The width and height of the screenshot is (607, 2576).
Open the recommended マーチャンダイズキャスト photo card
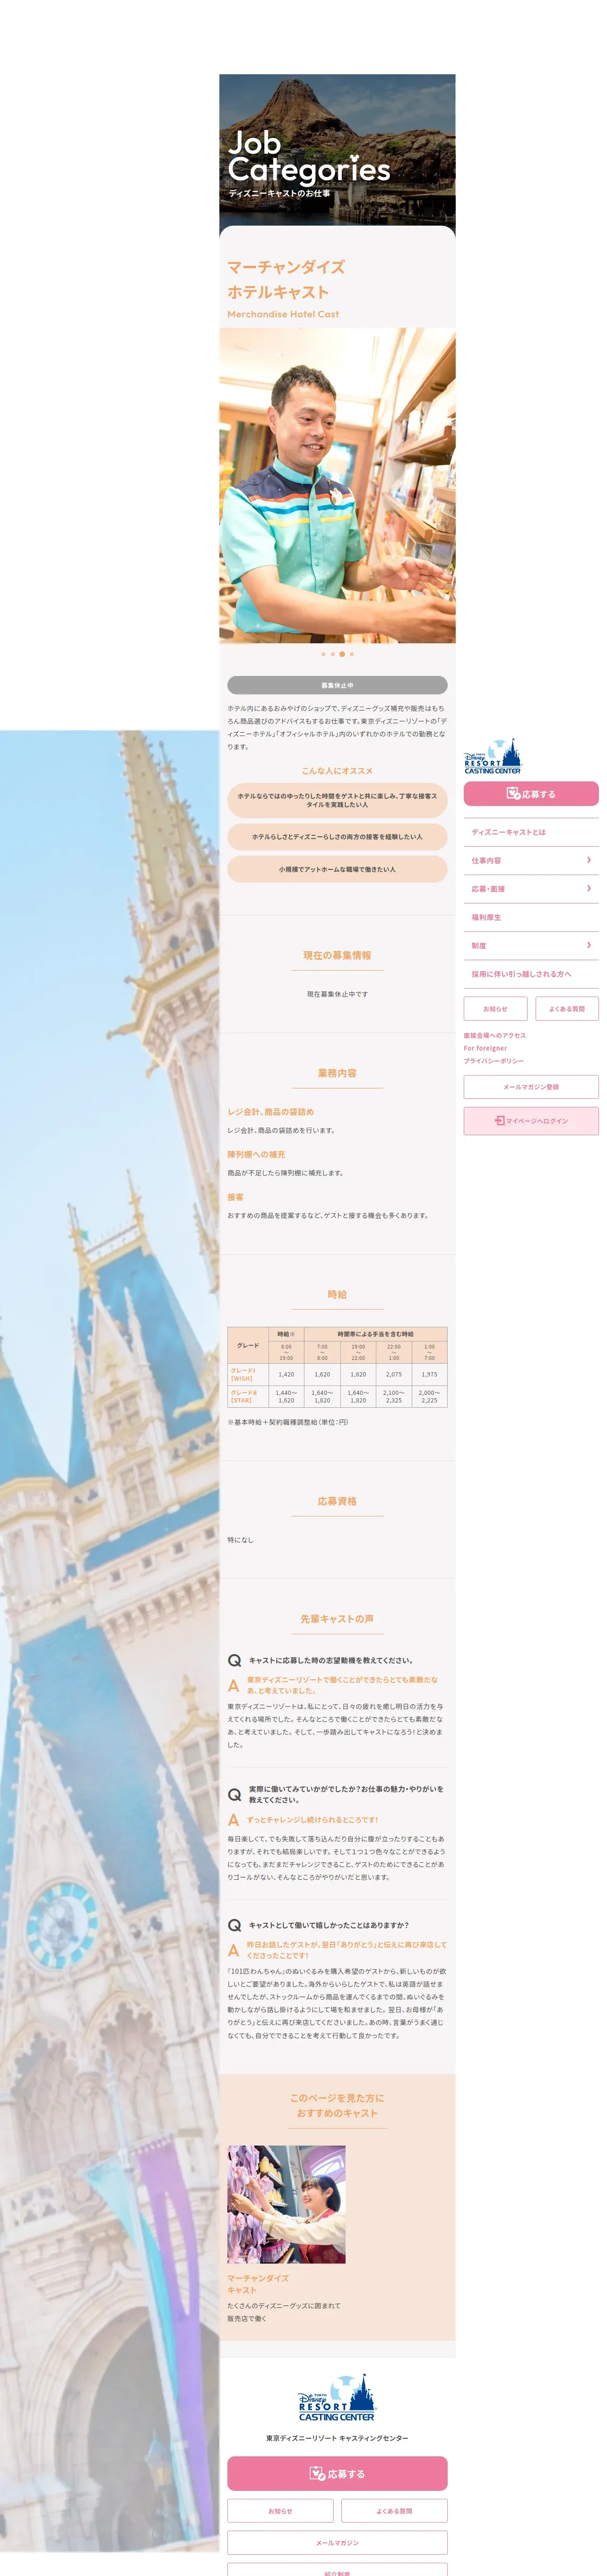pos(286,2204)
